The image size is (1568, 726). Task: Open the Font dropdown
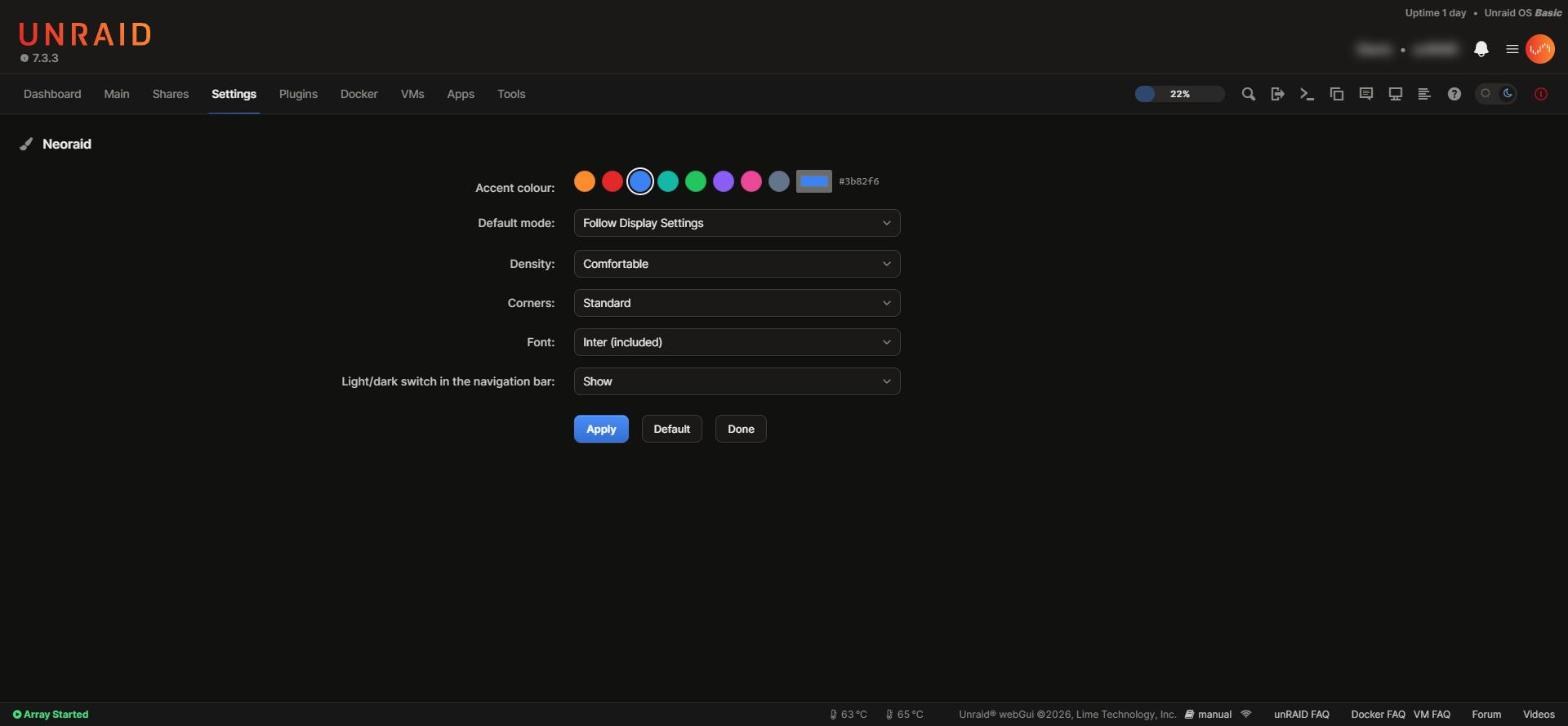(x=737, y=342)
